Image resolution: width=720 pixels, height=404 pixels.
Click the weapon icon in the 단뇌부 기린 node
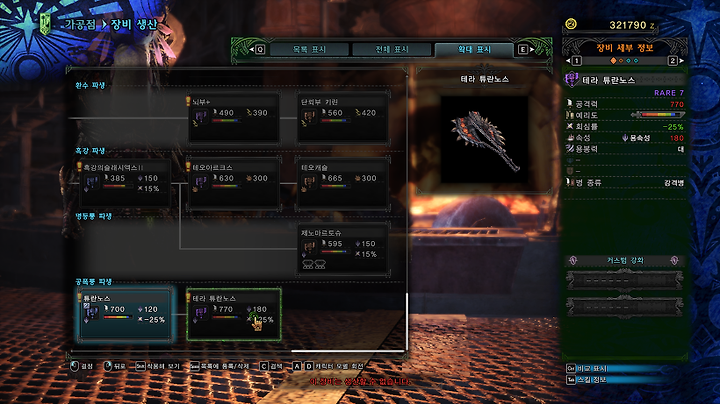click(309, 116)
